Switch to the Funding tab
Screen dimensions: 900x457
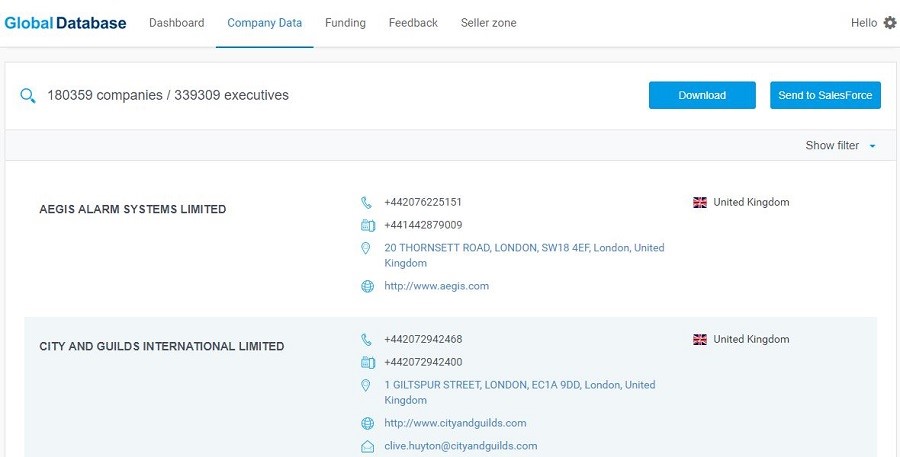345,23
